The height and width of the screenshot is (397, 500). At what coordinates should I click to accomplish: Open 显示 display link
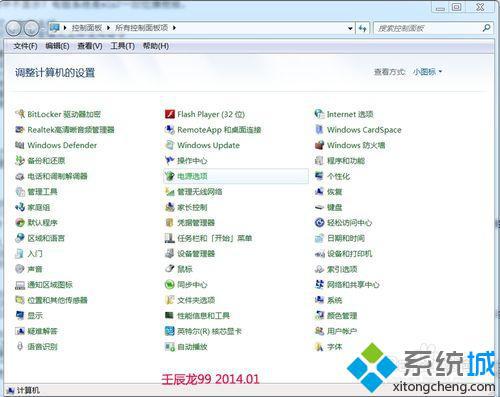tap(35, 315)
